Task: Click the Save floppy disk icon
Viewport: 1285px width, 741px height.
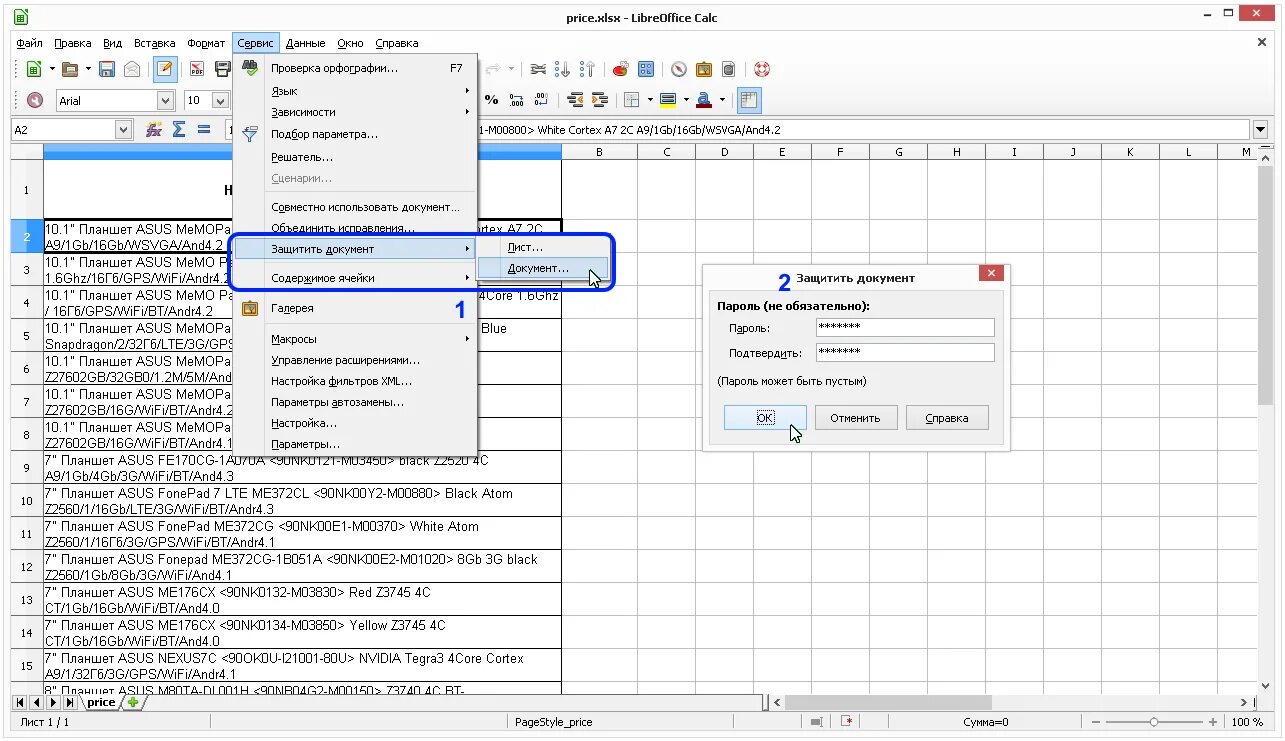Action: click(106, 69)
